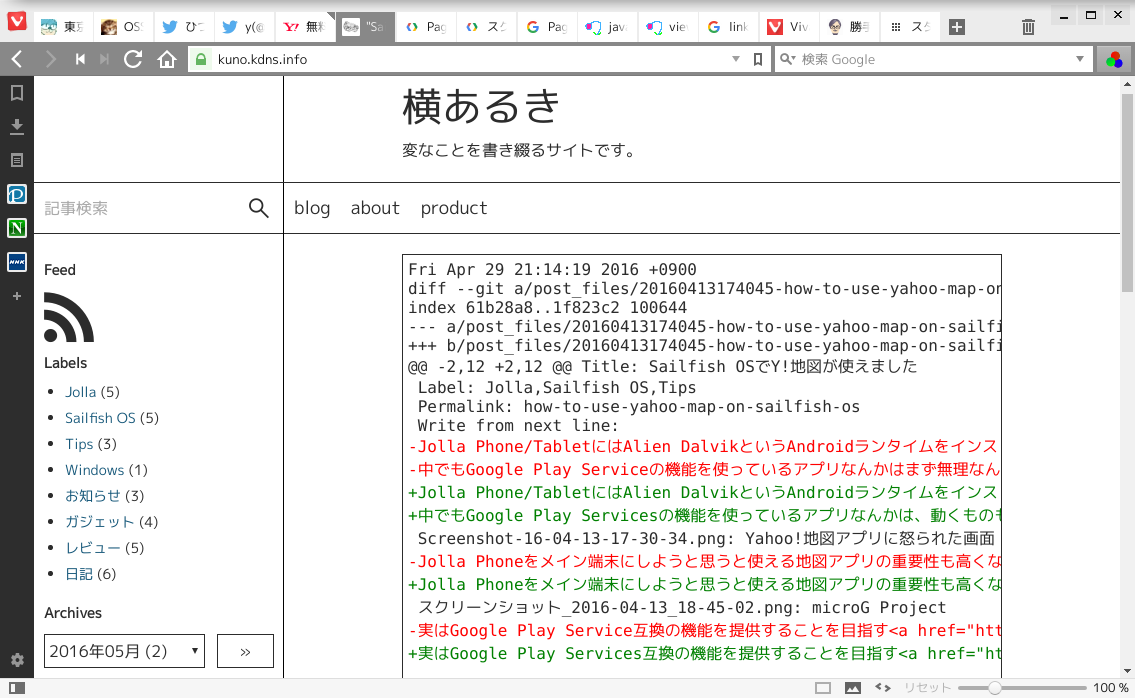Open the blue P web panel
Viewport: 1135px width, 698px height.
pyautogui.click(x=17, y=194)
